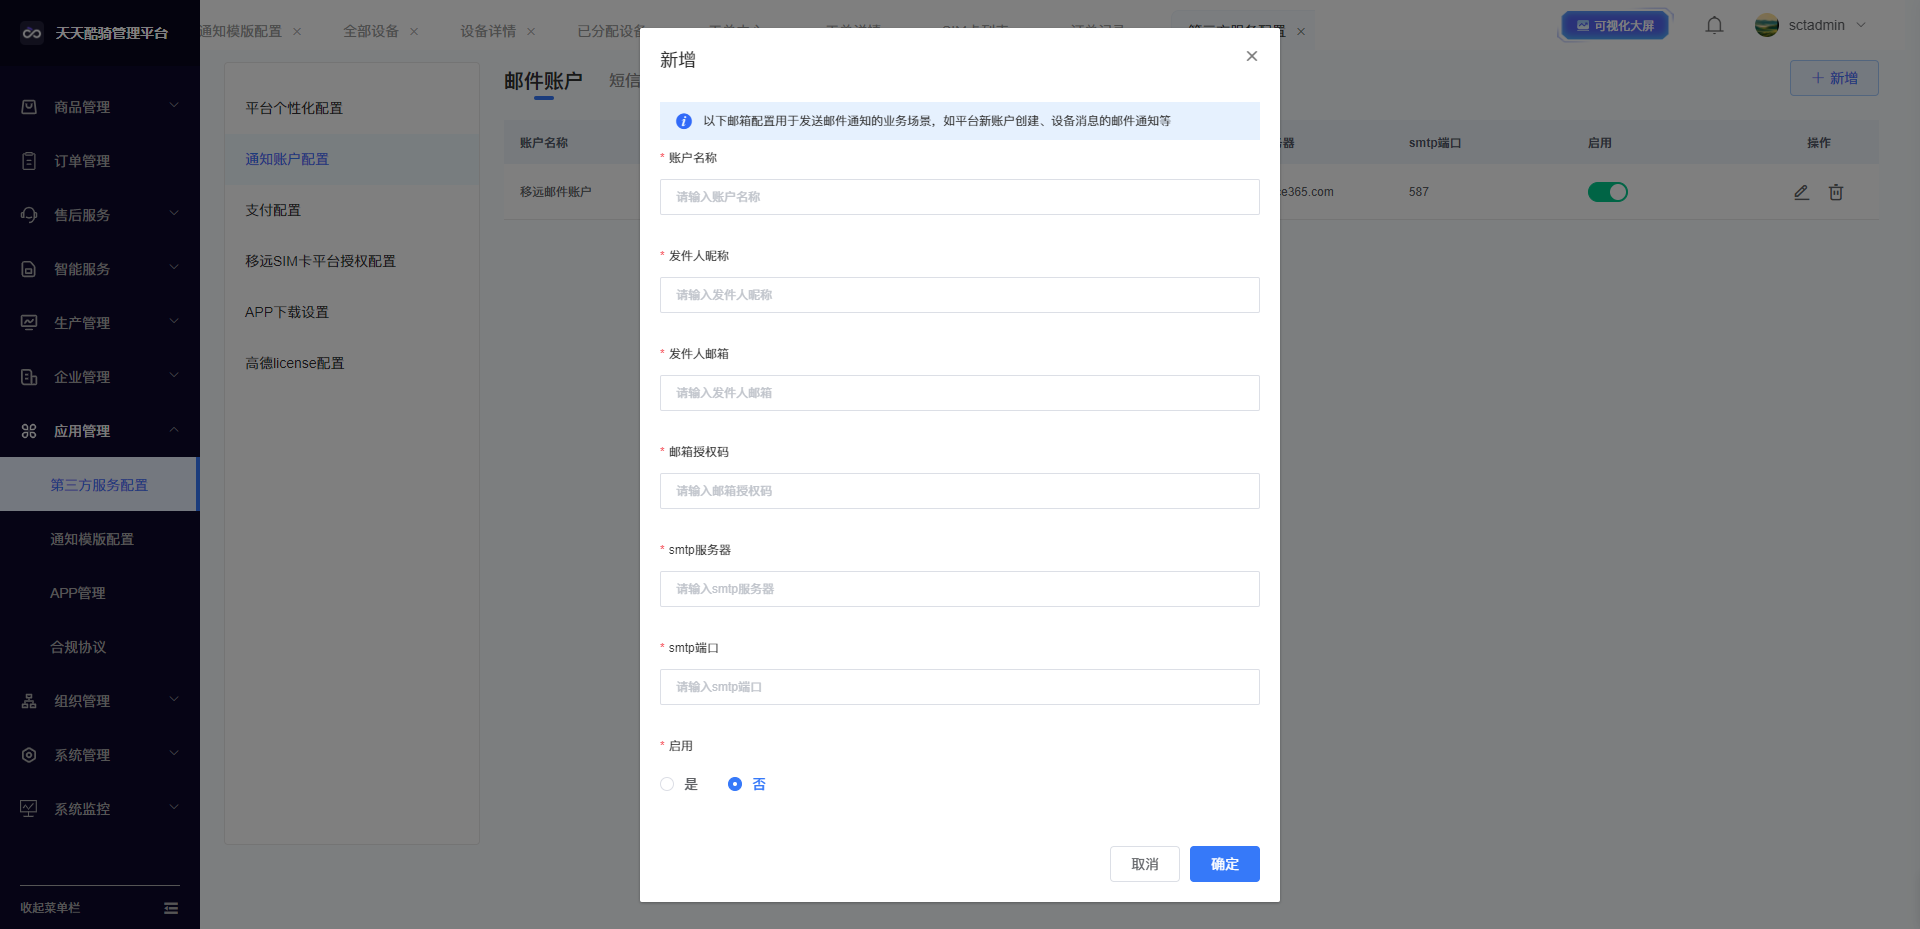This screenshot has width=1920, height=929.
Task: Click the 发件人邮箱 input field
Action: click(959, 393)
